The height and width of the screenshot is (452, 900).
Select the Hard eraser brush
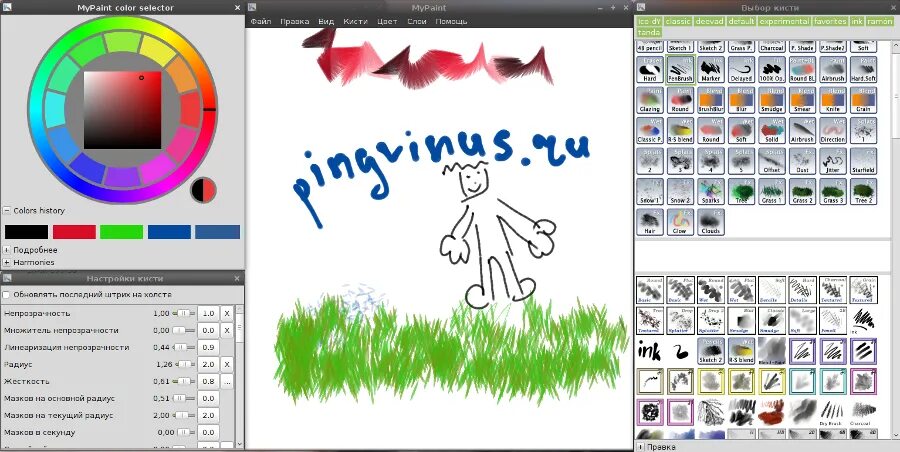650,69
